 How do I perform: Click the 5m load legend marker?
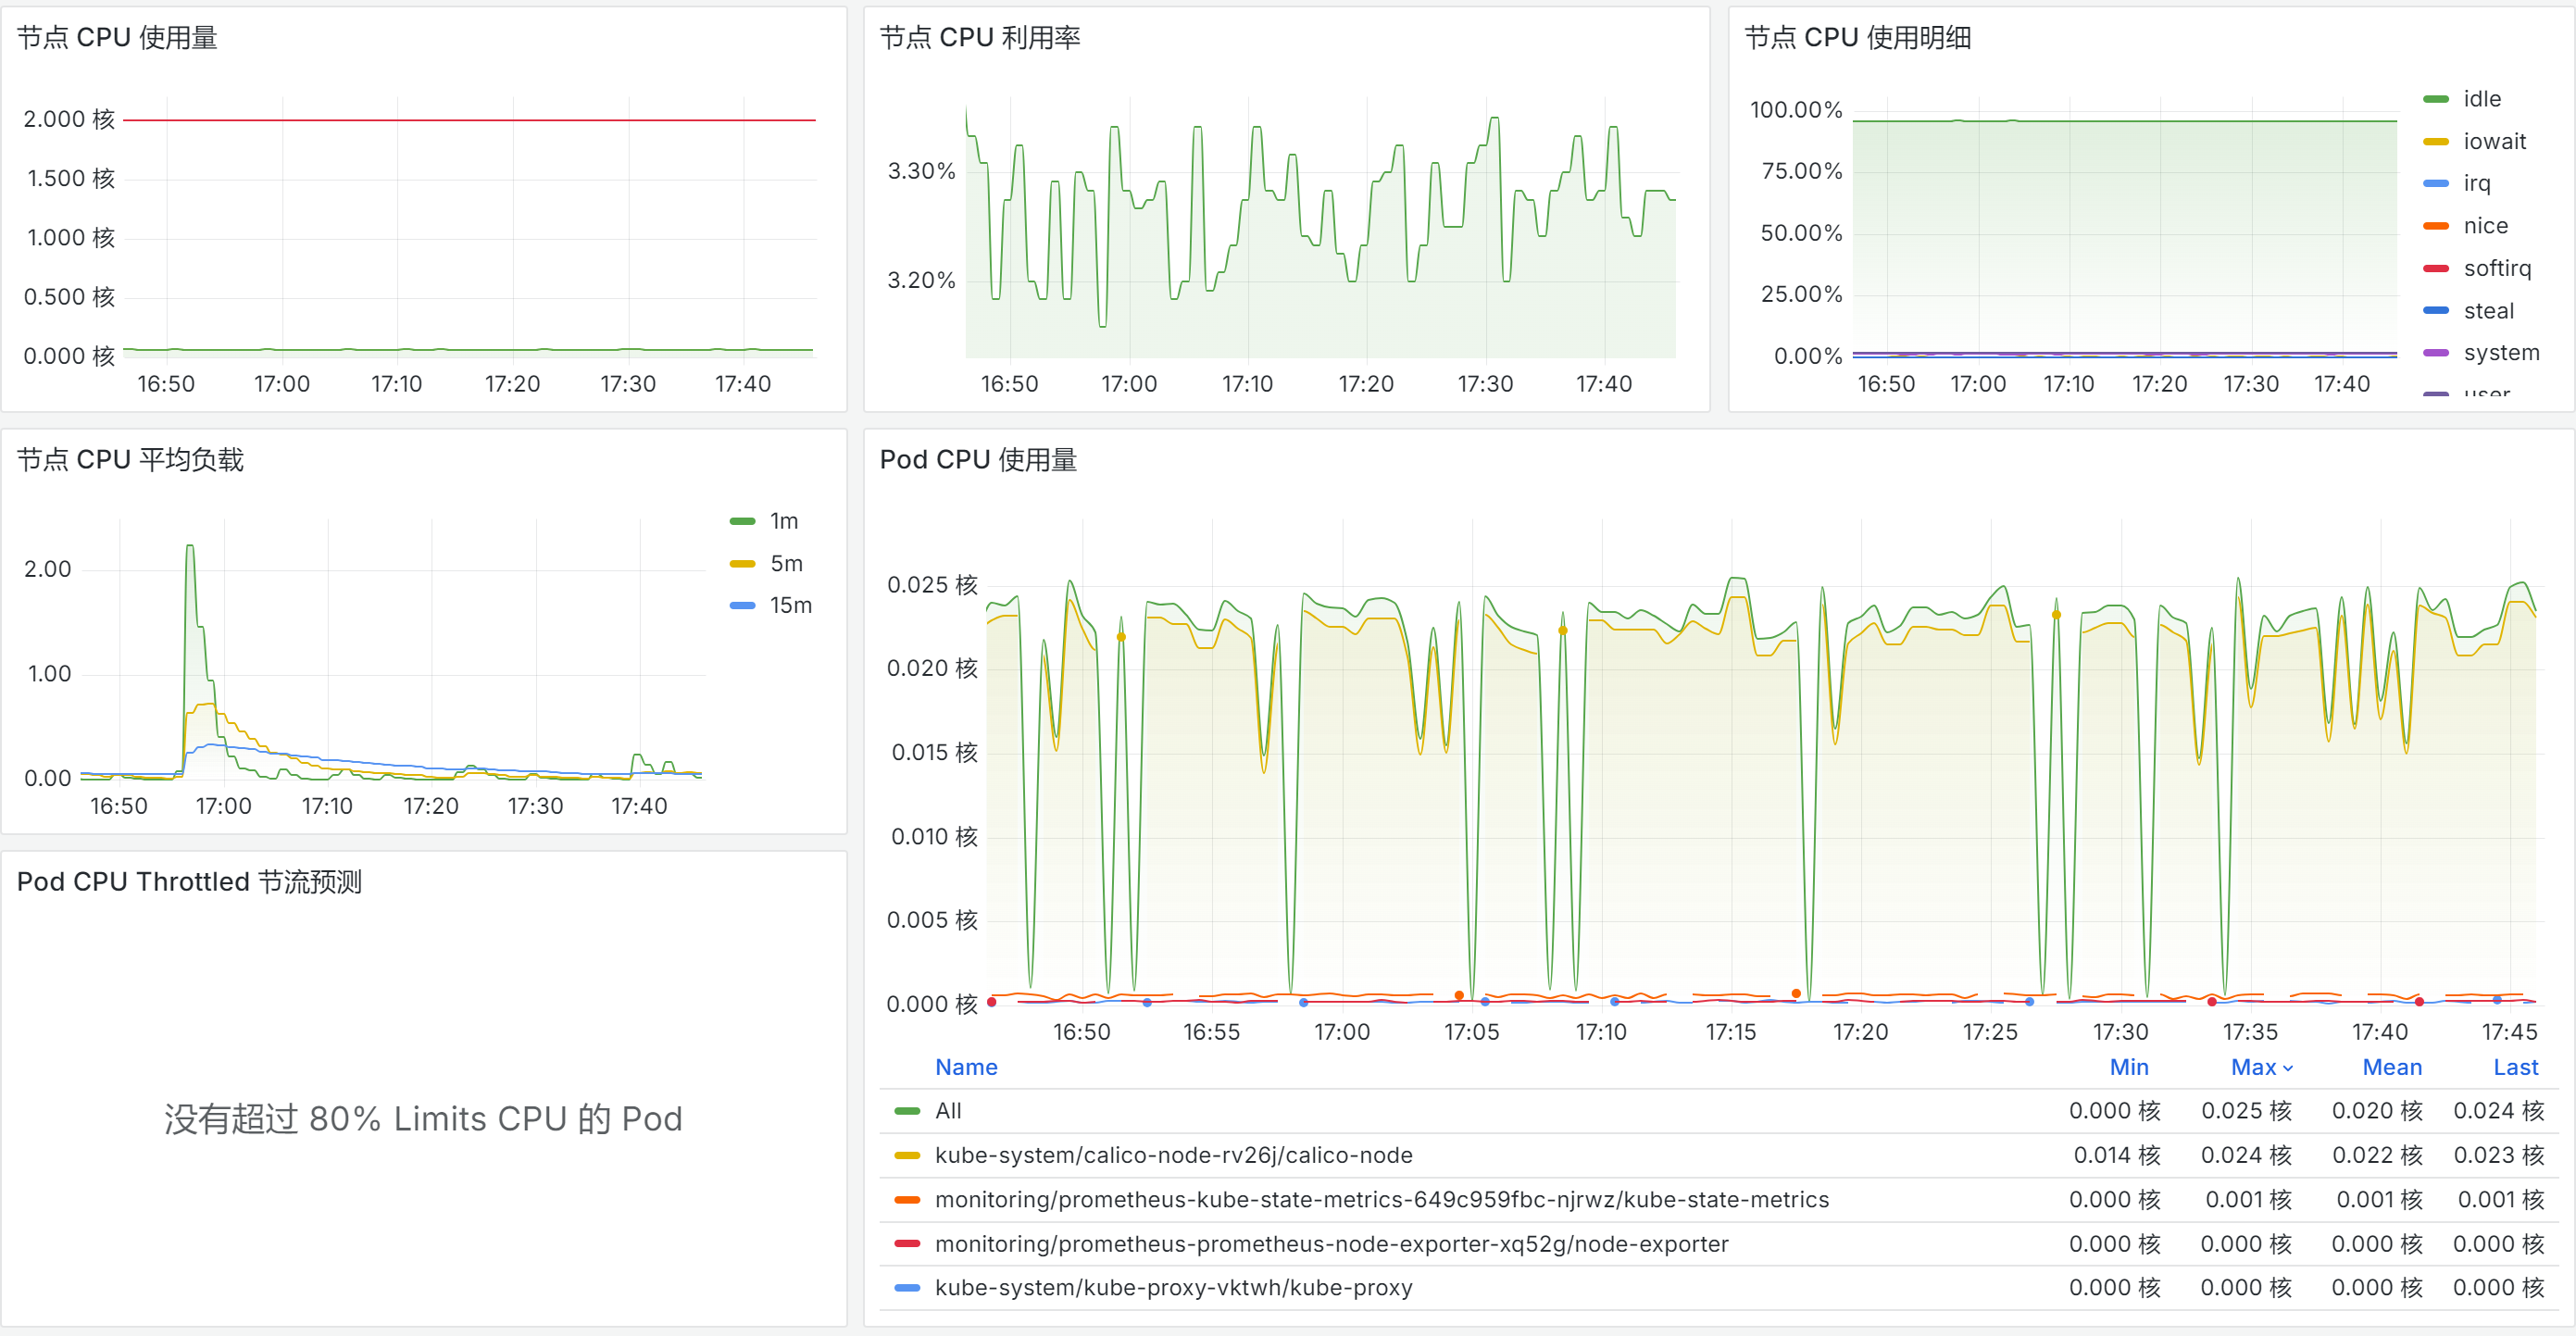(x=742, y=564)
